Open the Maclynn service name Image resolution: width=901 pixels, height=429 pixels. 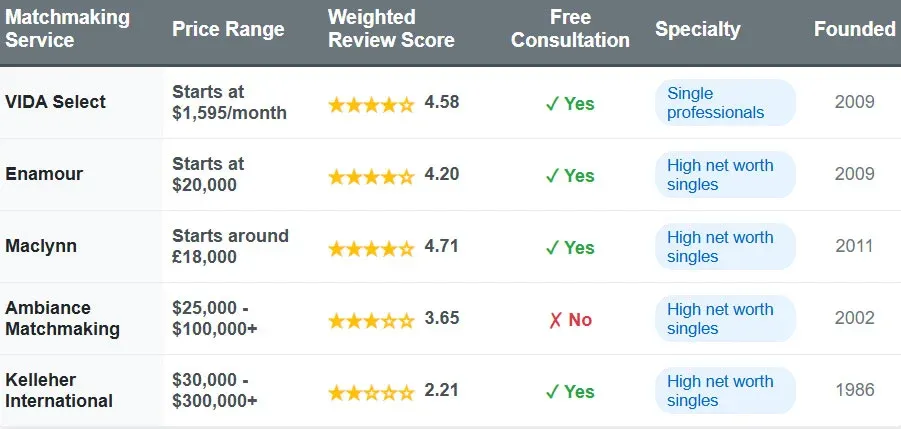[41, 246]
